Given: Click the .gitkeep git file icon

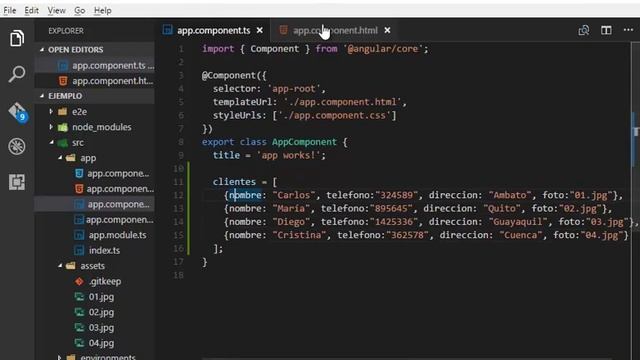Looking at the screenshot, I should 79,281.
